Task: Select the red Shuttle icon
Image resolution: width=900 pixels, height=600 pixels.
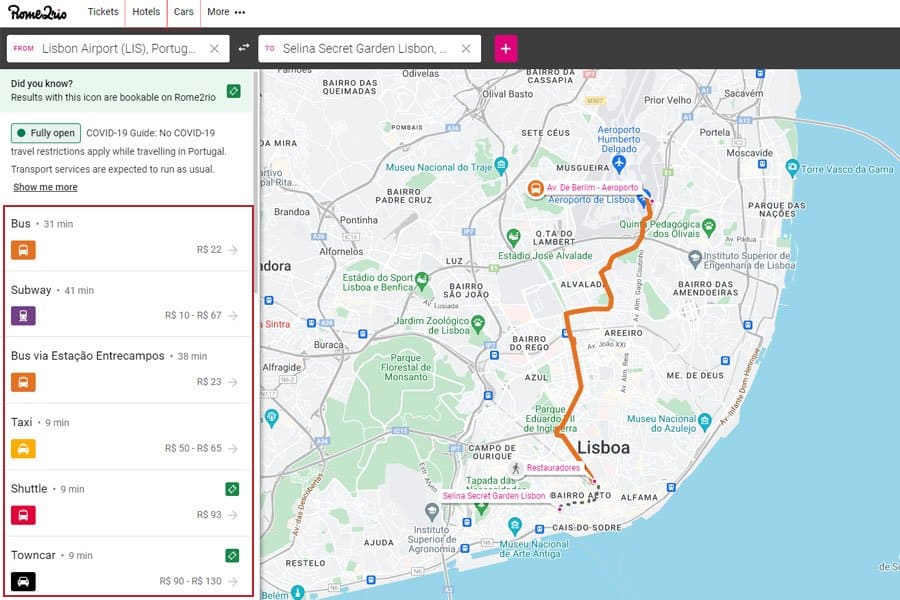Action: pos(23,515)
